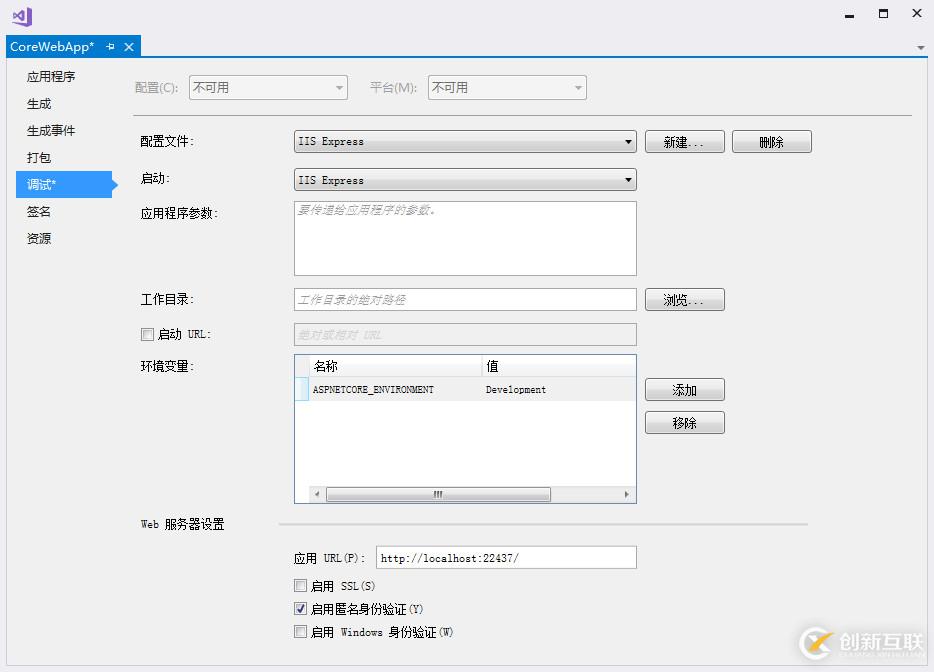Viewport: 934px width, 672px height.
Task: Enable the 启用 SSL checkbox
Action: (301, 585)
